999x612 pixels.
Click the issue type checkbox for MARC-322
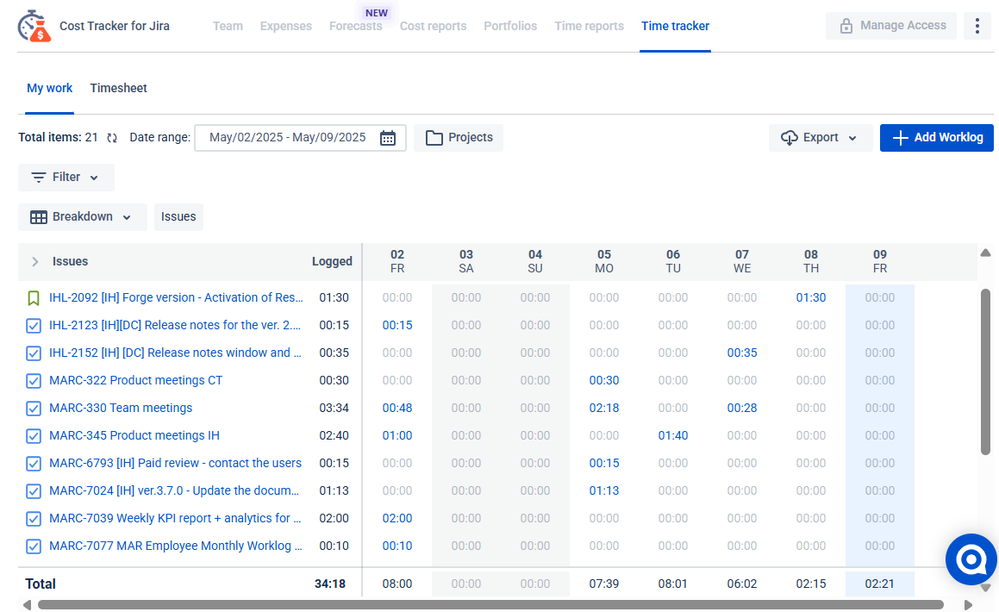click(33, 380)
